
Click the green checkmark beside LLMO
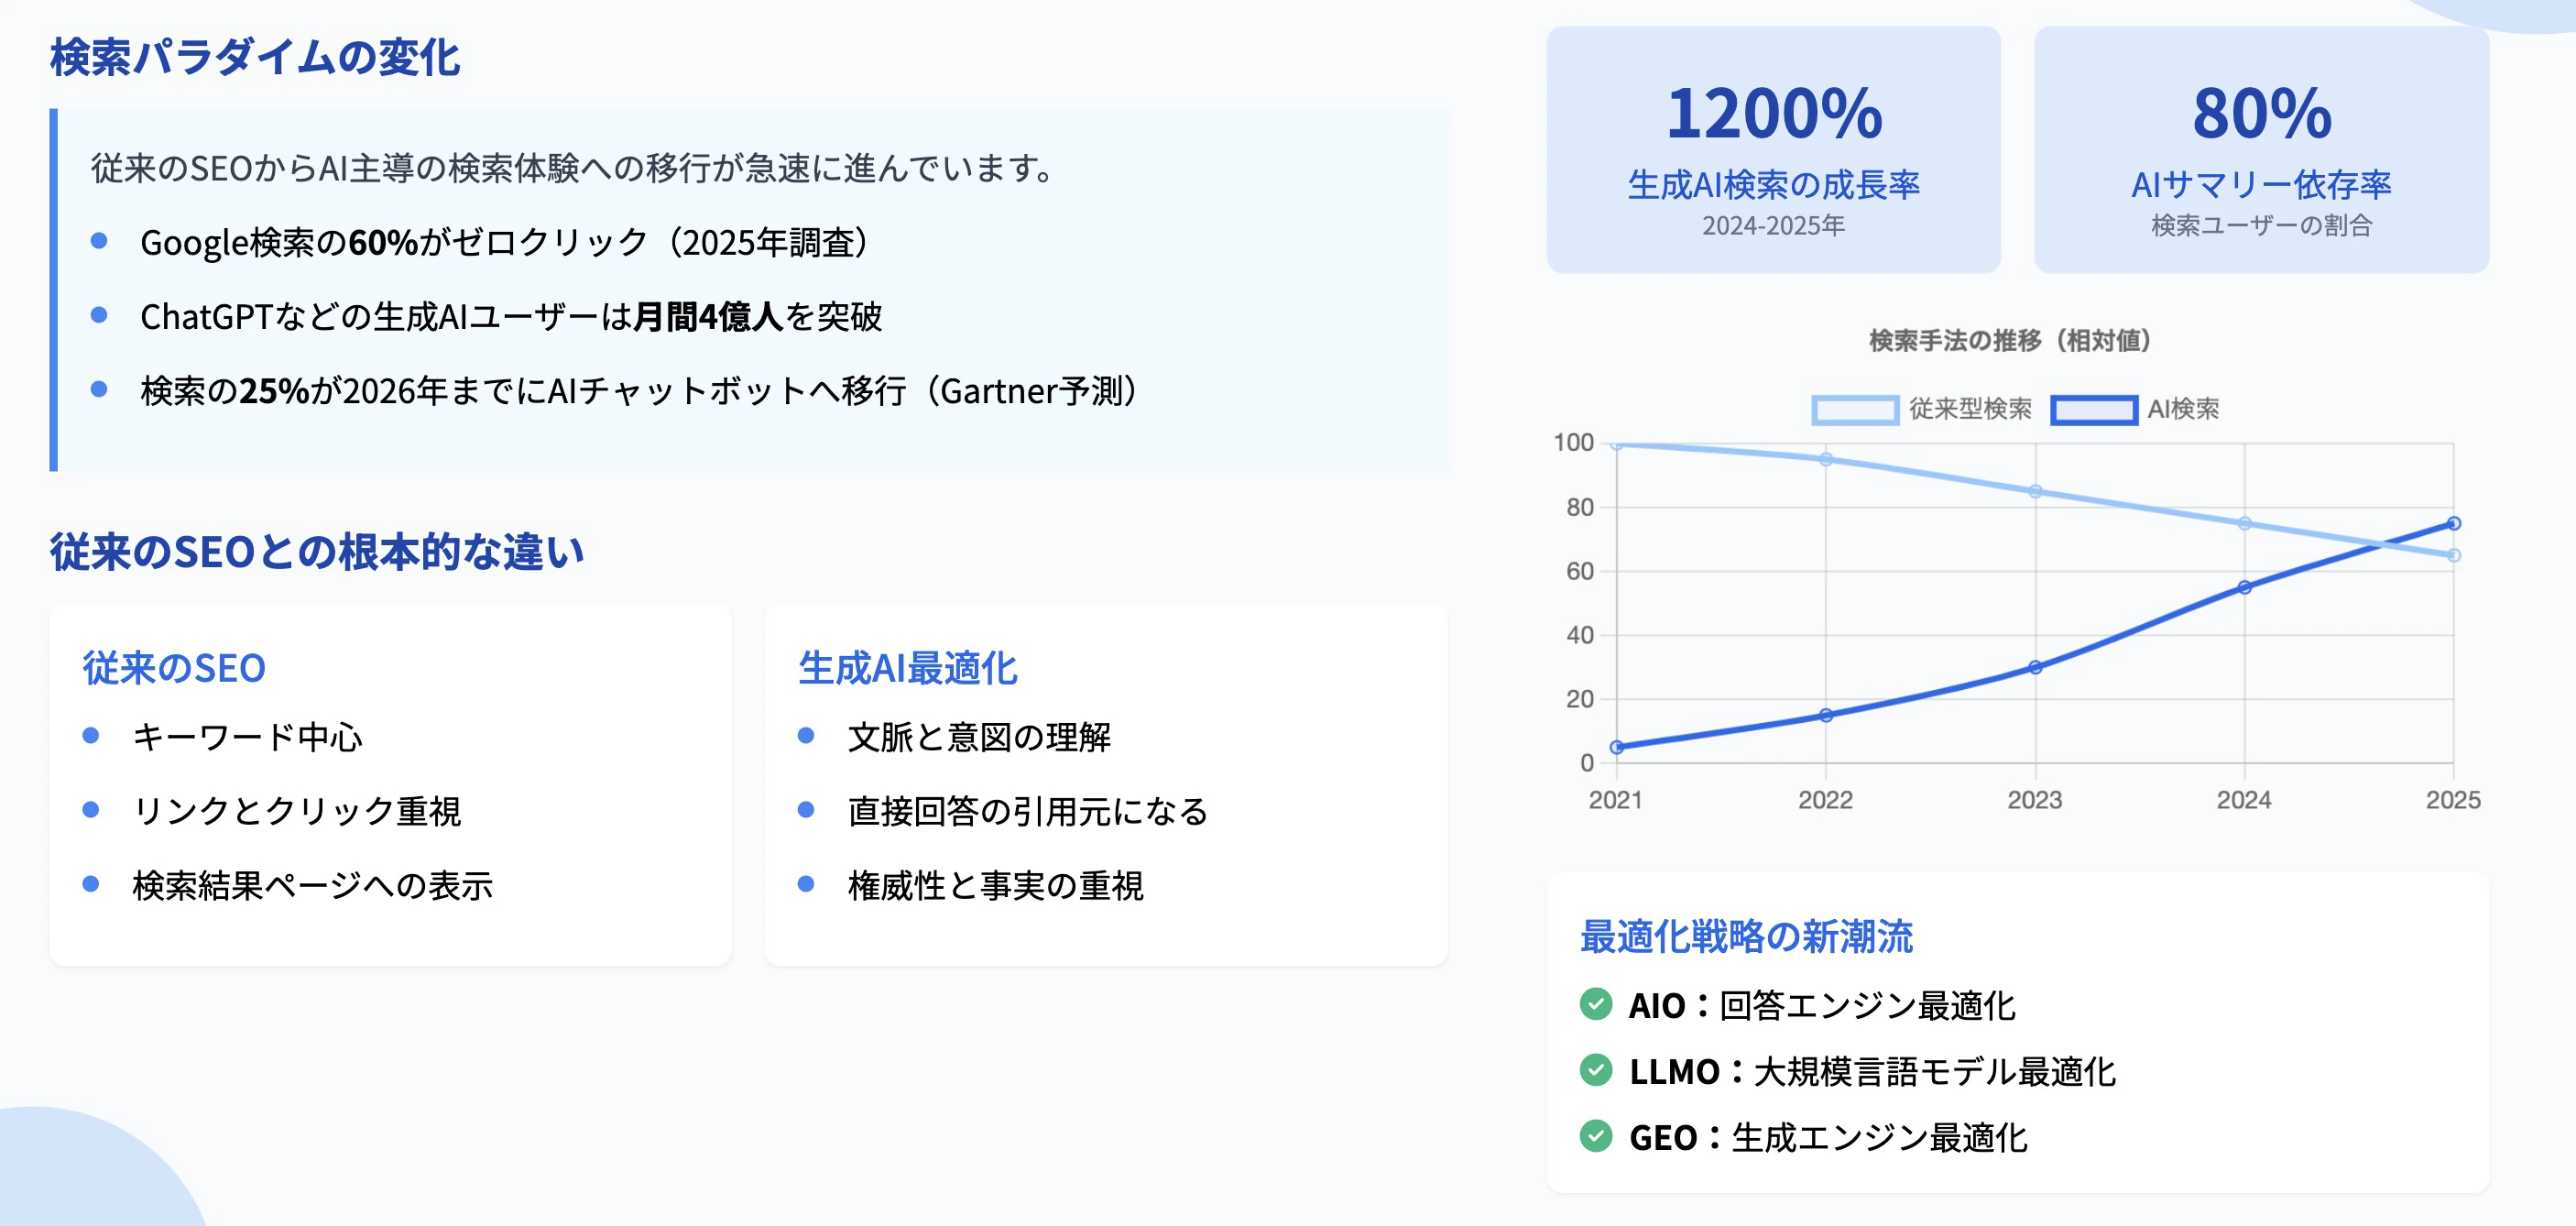[1595, 1070]
